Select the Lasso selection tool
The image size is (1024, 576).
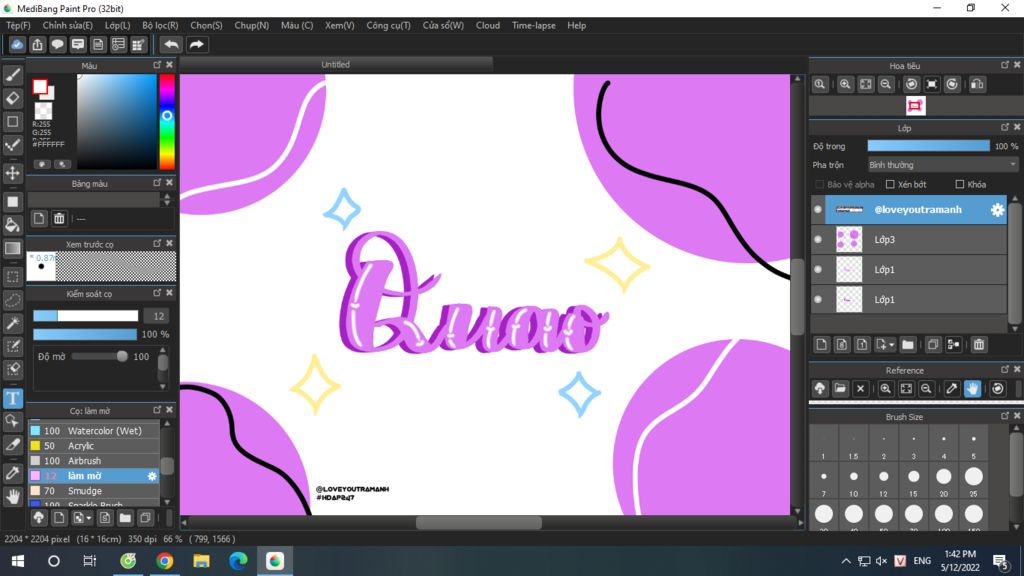click(x=12, y=300)
